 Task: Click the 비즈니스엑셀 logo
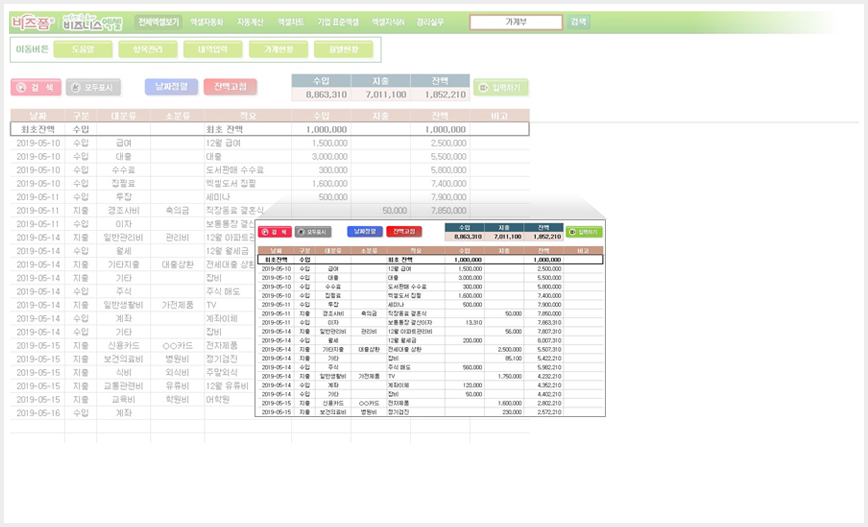pos(92,23)
